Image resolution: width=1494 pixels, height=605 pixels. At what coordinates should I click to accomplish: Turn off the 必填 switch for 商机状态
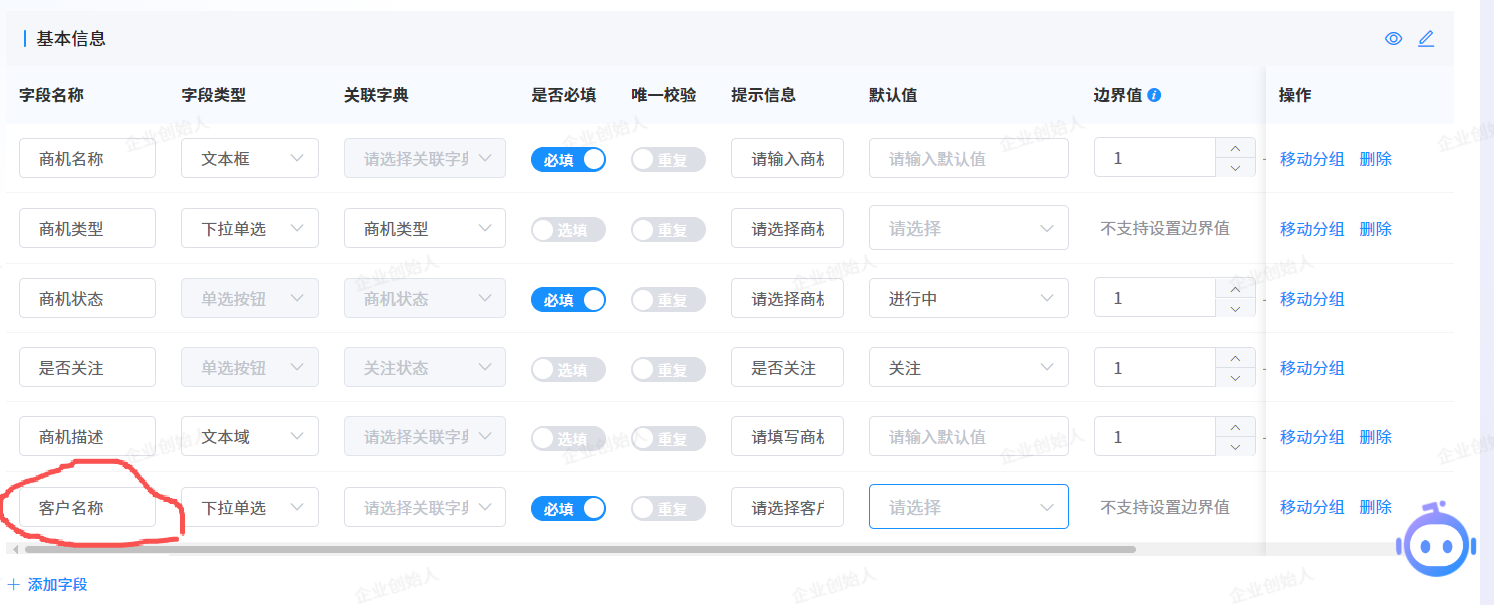point(568,299)
